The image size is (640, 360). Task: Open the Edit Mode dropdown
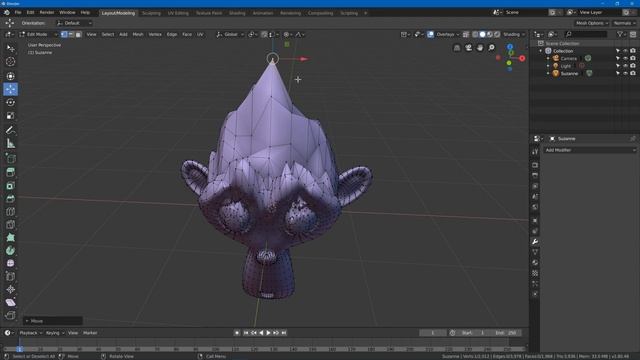38,34
